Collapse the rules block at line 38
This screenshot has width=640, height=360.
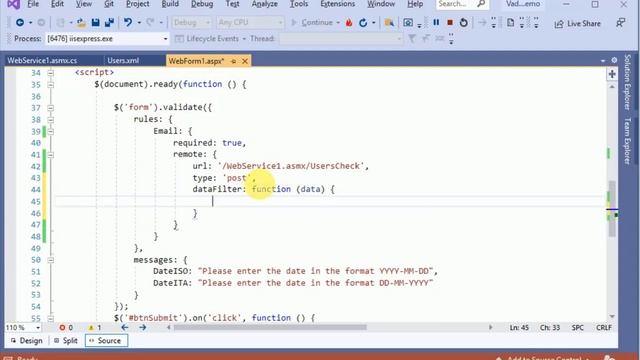51,120
